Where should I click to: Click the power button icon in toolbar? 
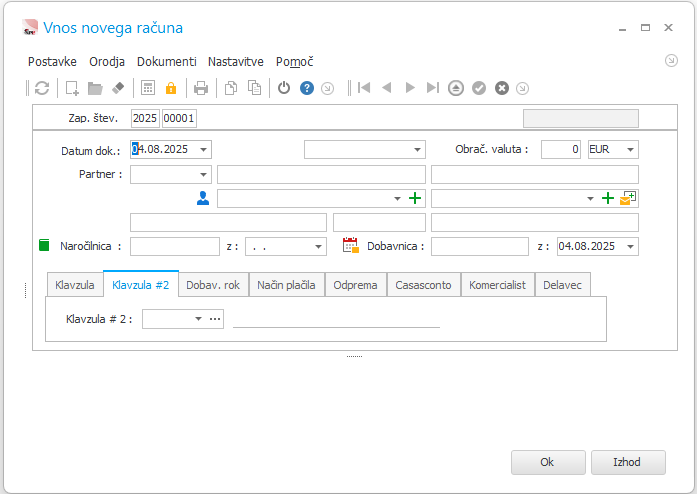tap(284, 88)
